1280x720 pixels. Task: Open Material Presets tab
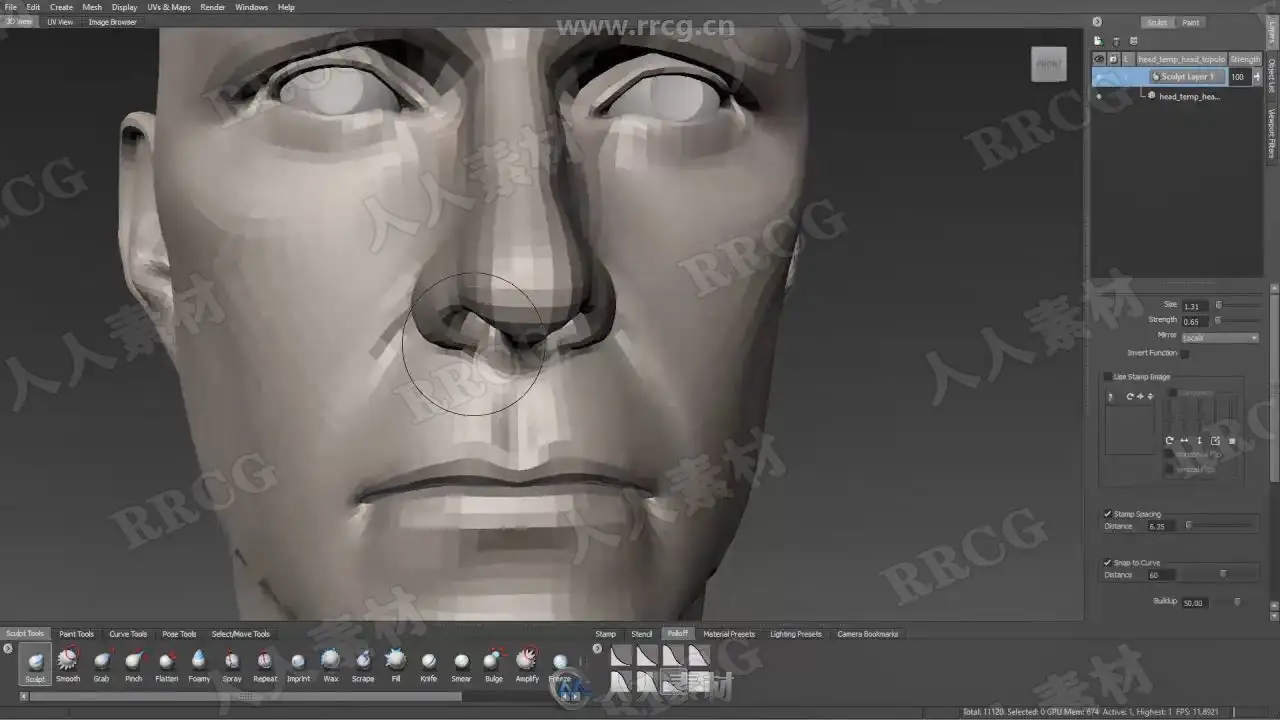click(x=729, y=634)
